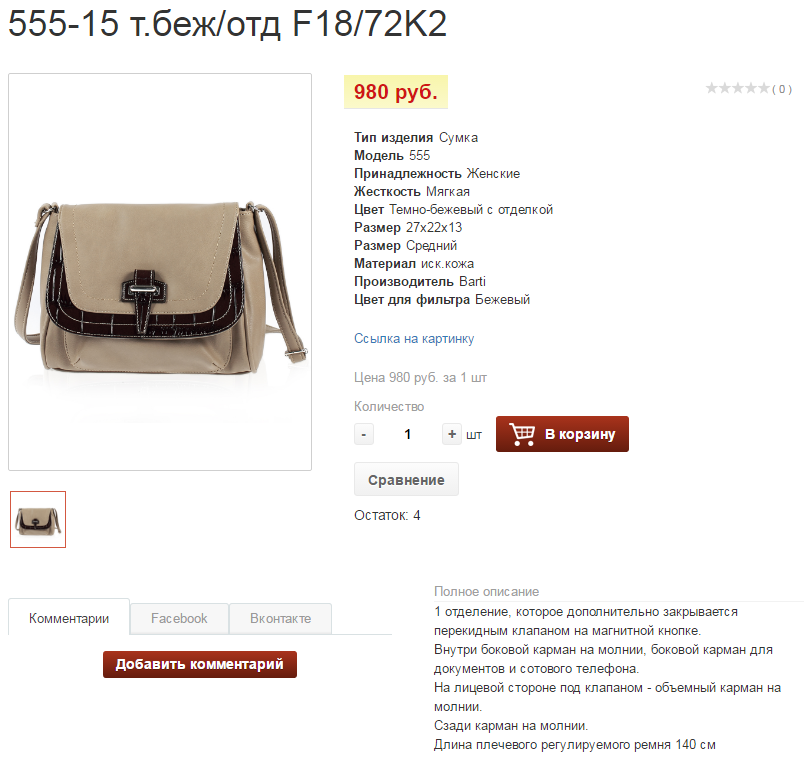Click the Добавить комментарий button
This screenshot has height=768, width=804.
coord(200,664)
